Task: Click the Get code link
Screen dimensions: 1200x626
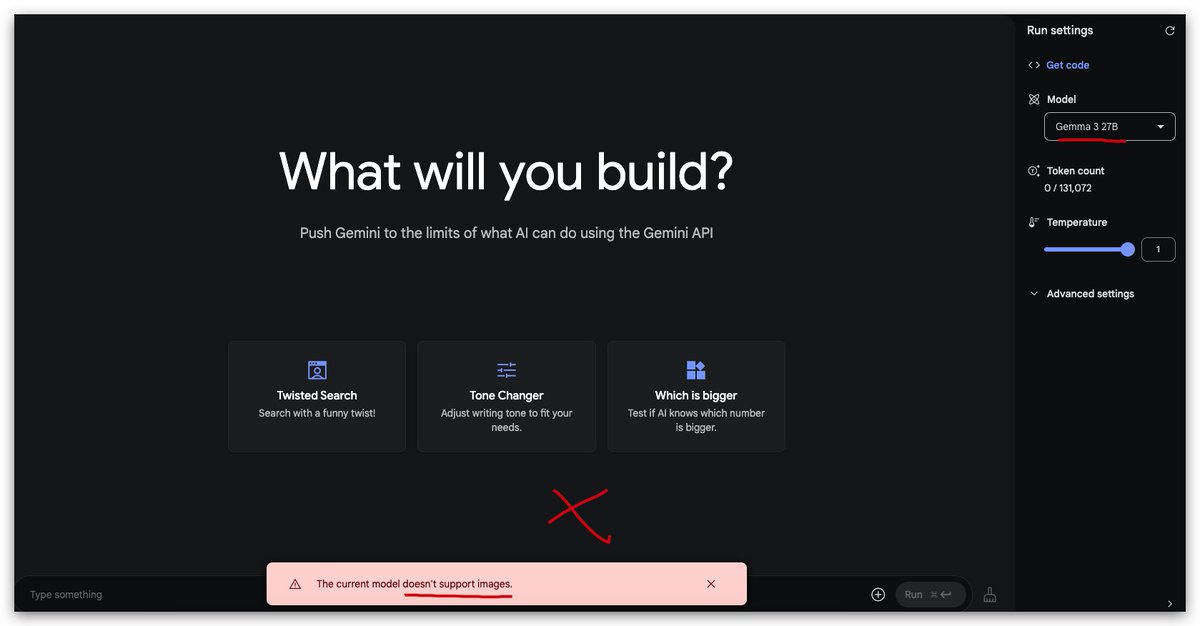Action: [x=1068, y=65]
